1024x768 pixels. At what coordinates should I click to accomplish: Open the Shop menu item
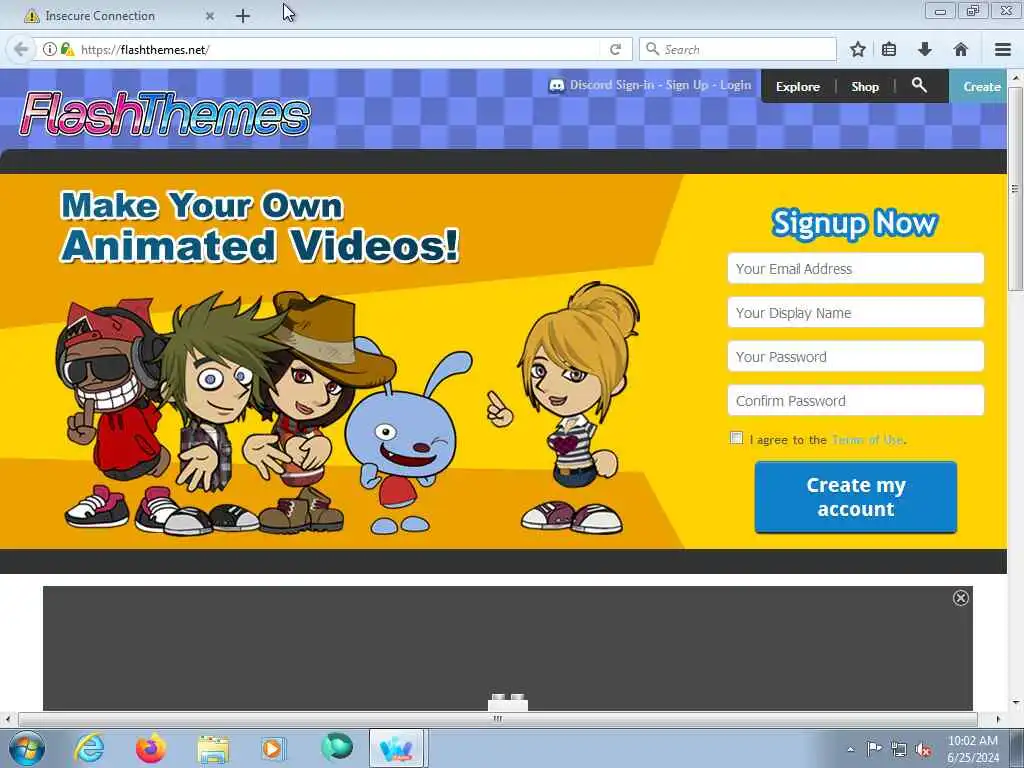tap(865, 86)
